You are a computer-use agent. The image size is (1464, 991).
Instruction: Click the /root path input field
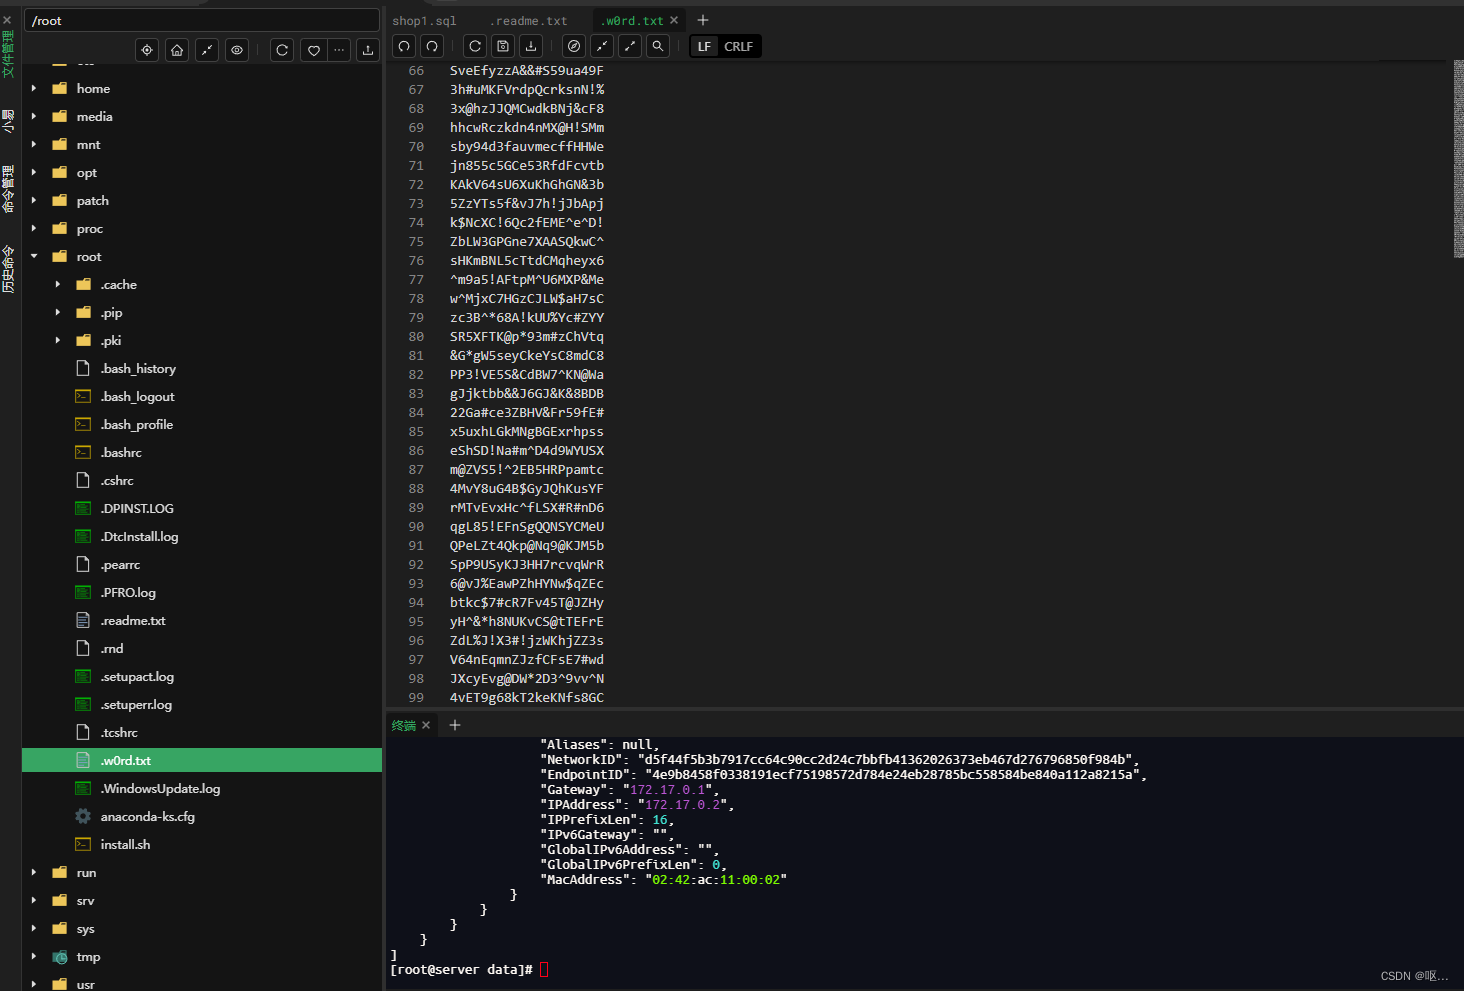201,21
